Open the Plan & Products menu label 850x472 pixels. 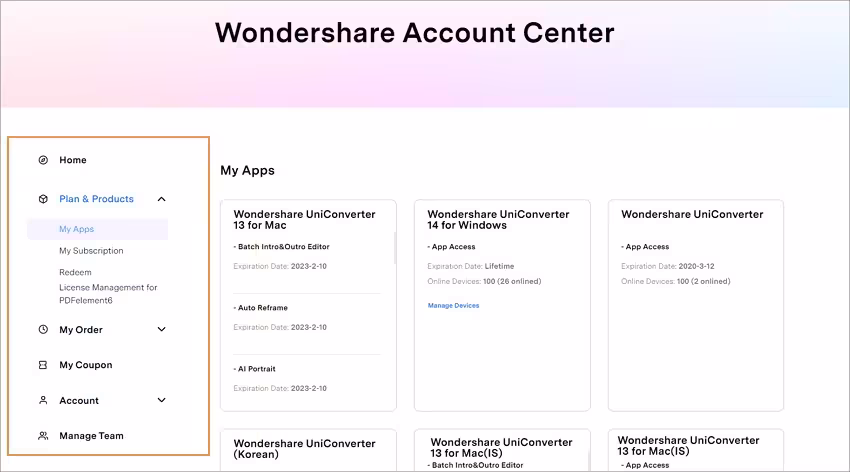point(96,199)
